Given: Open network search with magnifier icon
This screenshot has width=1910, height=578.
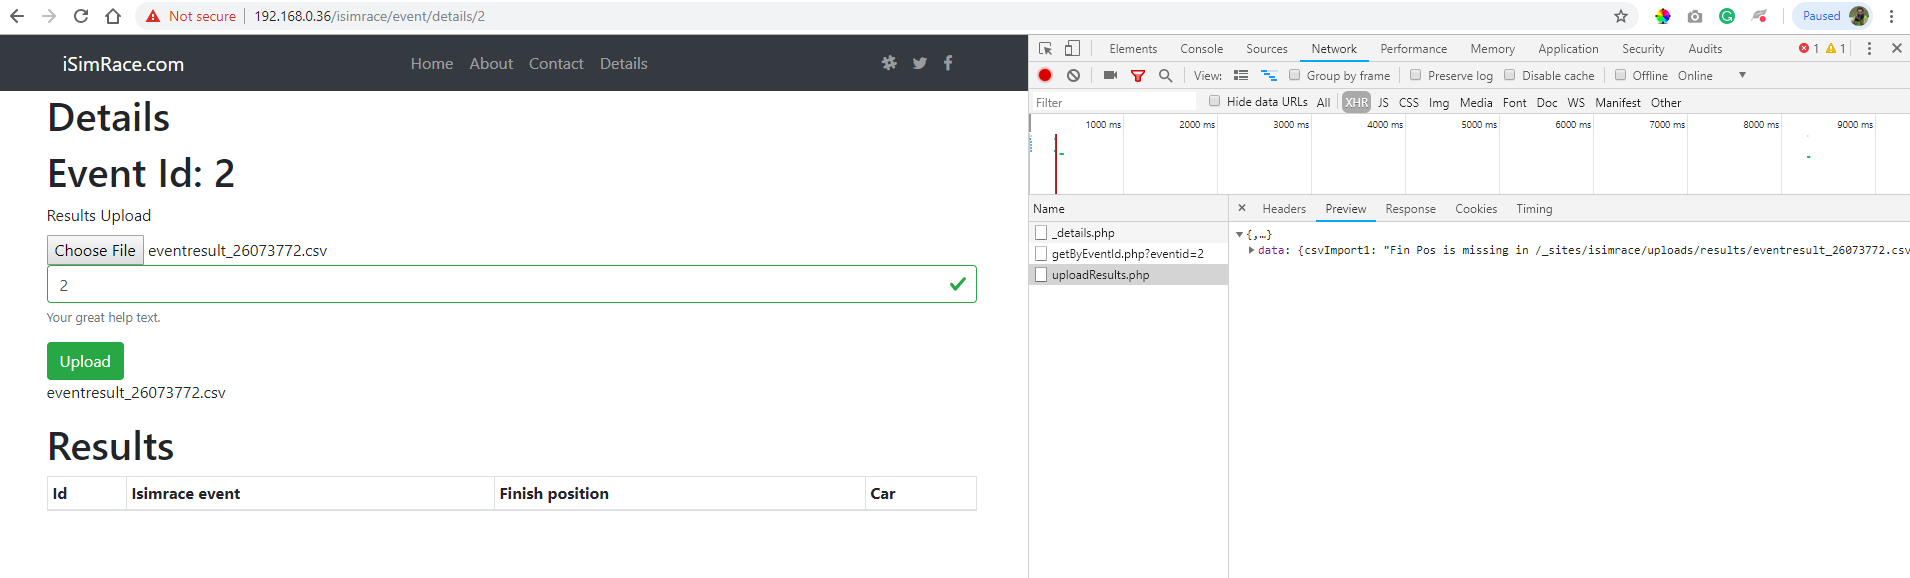Looking at the screenshot, I should click(1165, 76).
